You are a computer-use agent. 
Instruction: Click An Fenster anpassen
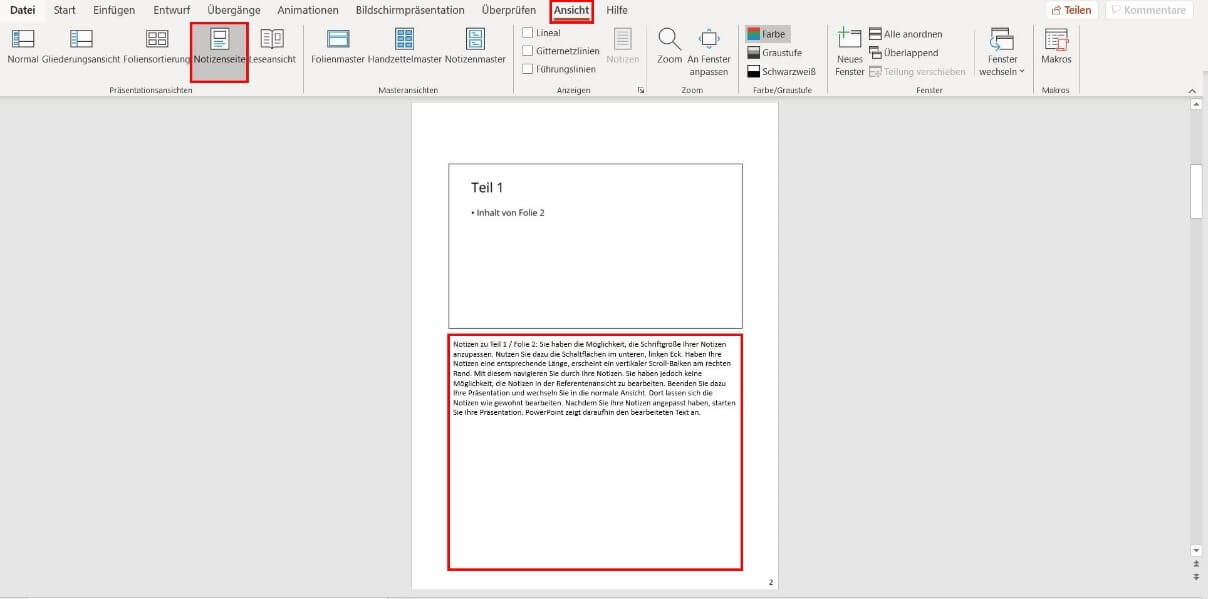pyautogui.click(x=709, y=52)
